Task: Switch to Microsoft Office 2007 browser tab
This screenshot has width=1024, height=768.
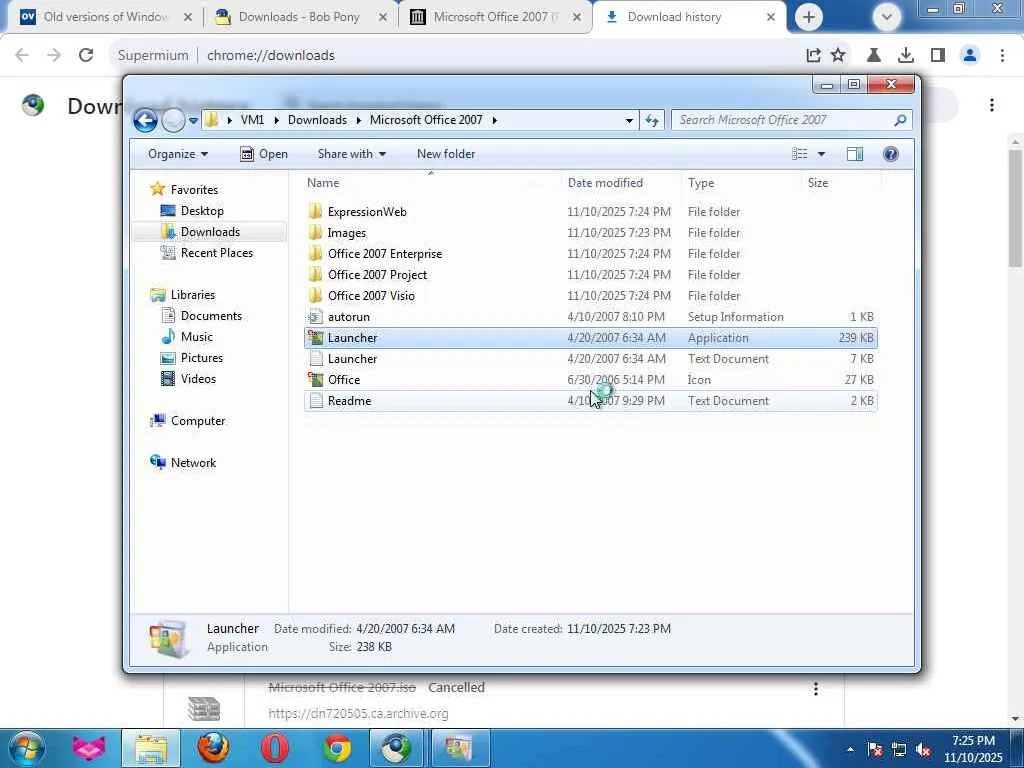Action: 495,17
